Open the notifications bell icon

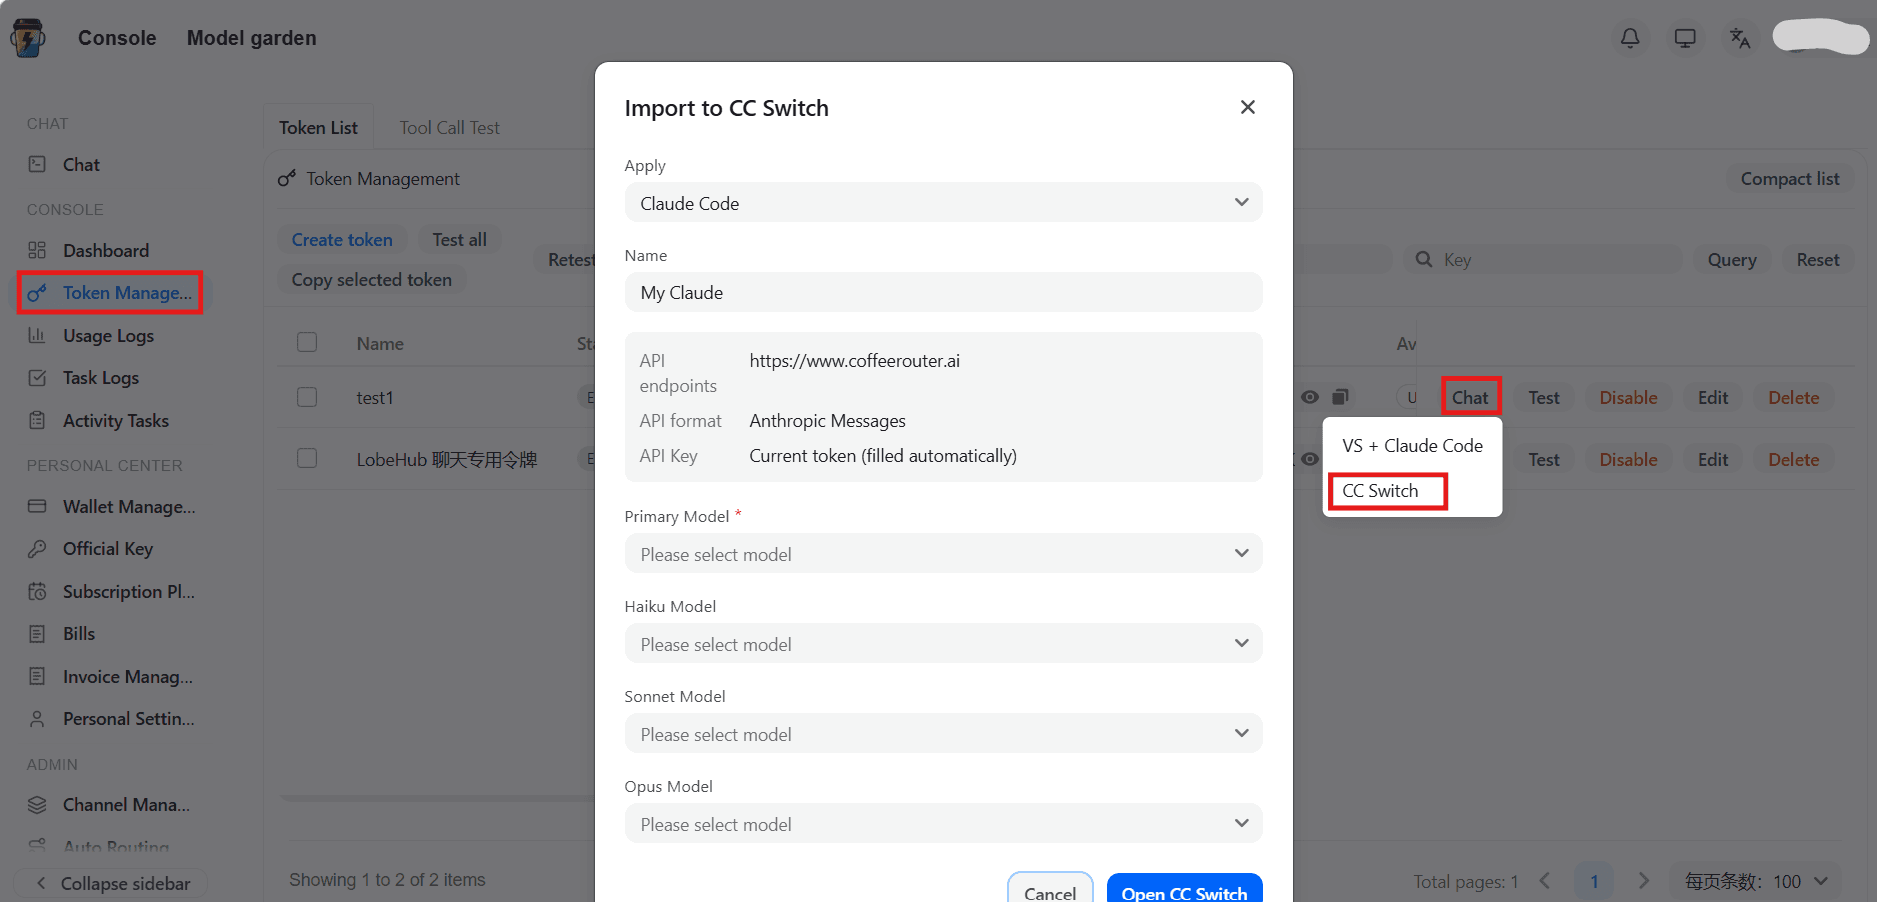[1630, 38]
